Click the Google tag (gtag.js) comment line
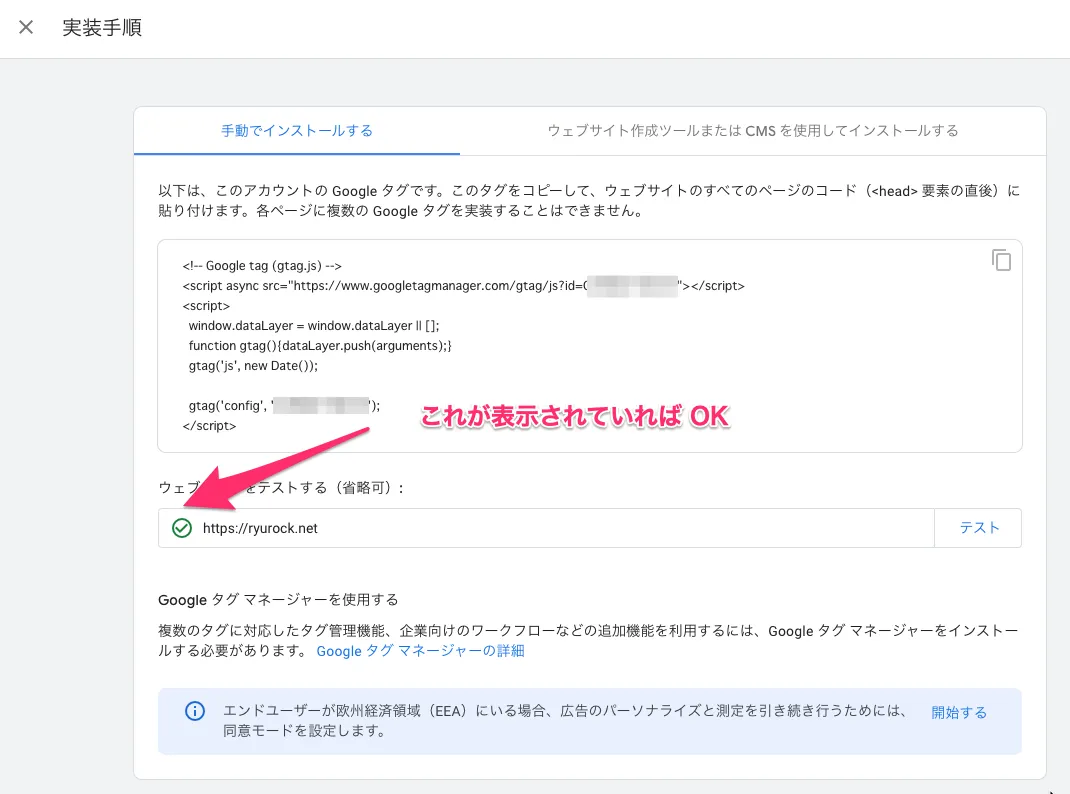 pos(262,266)
